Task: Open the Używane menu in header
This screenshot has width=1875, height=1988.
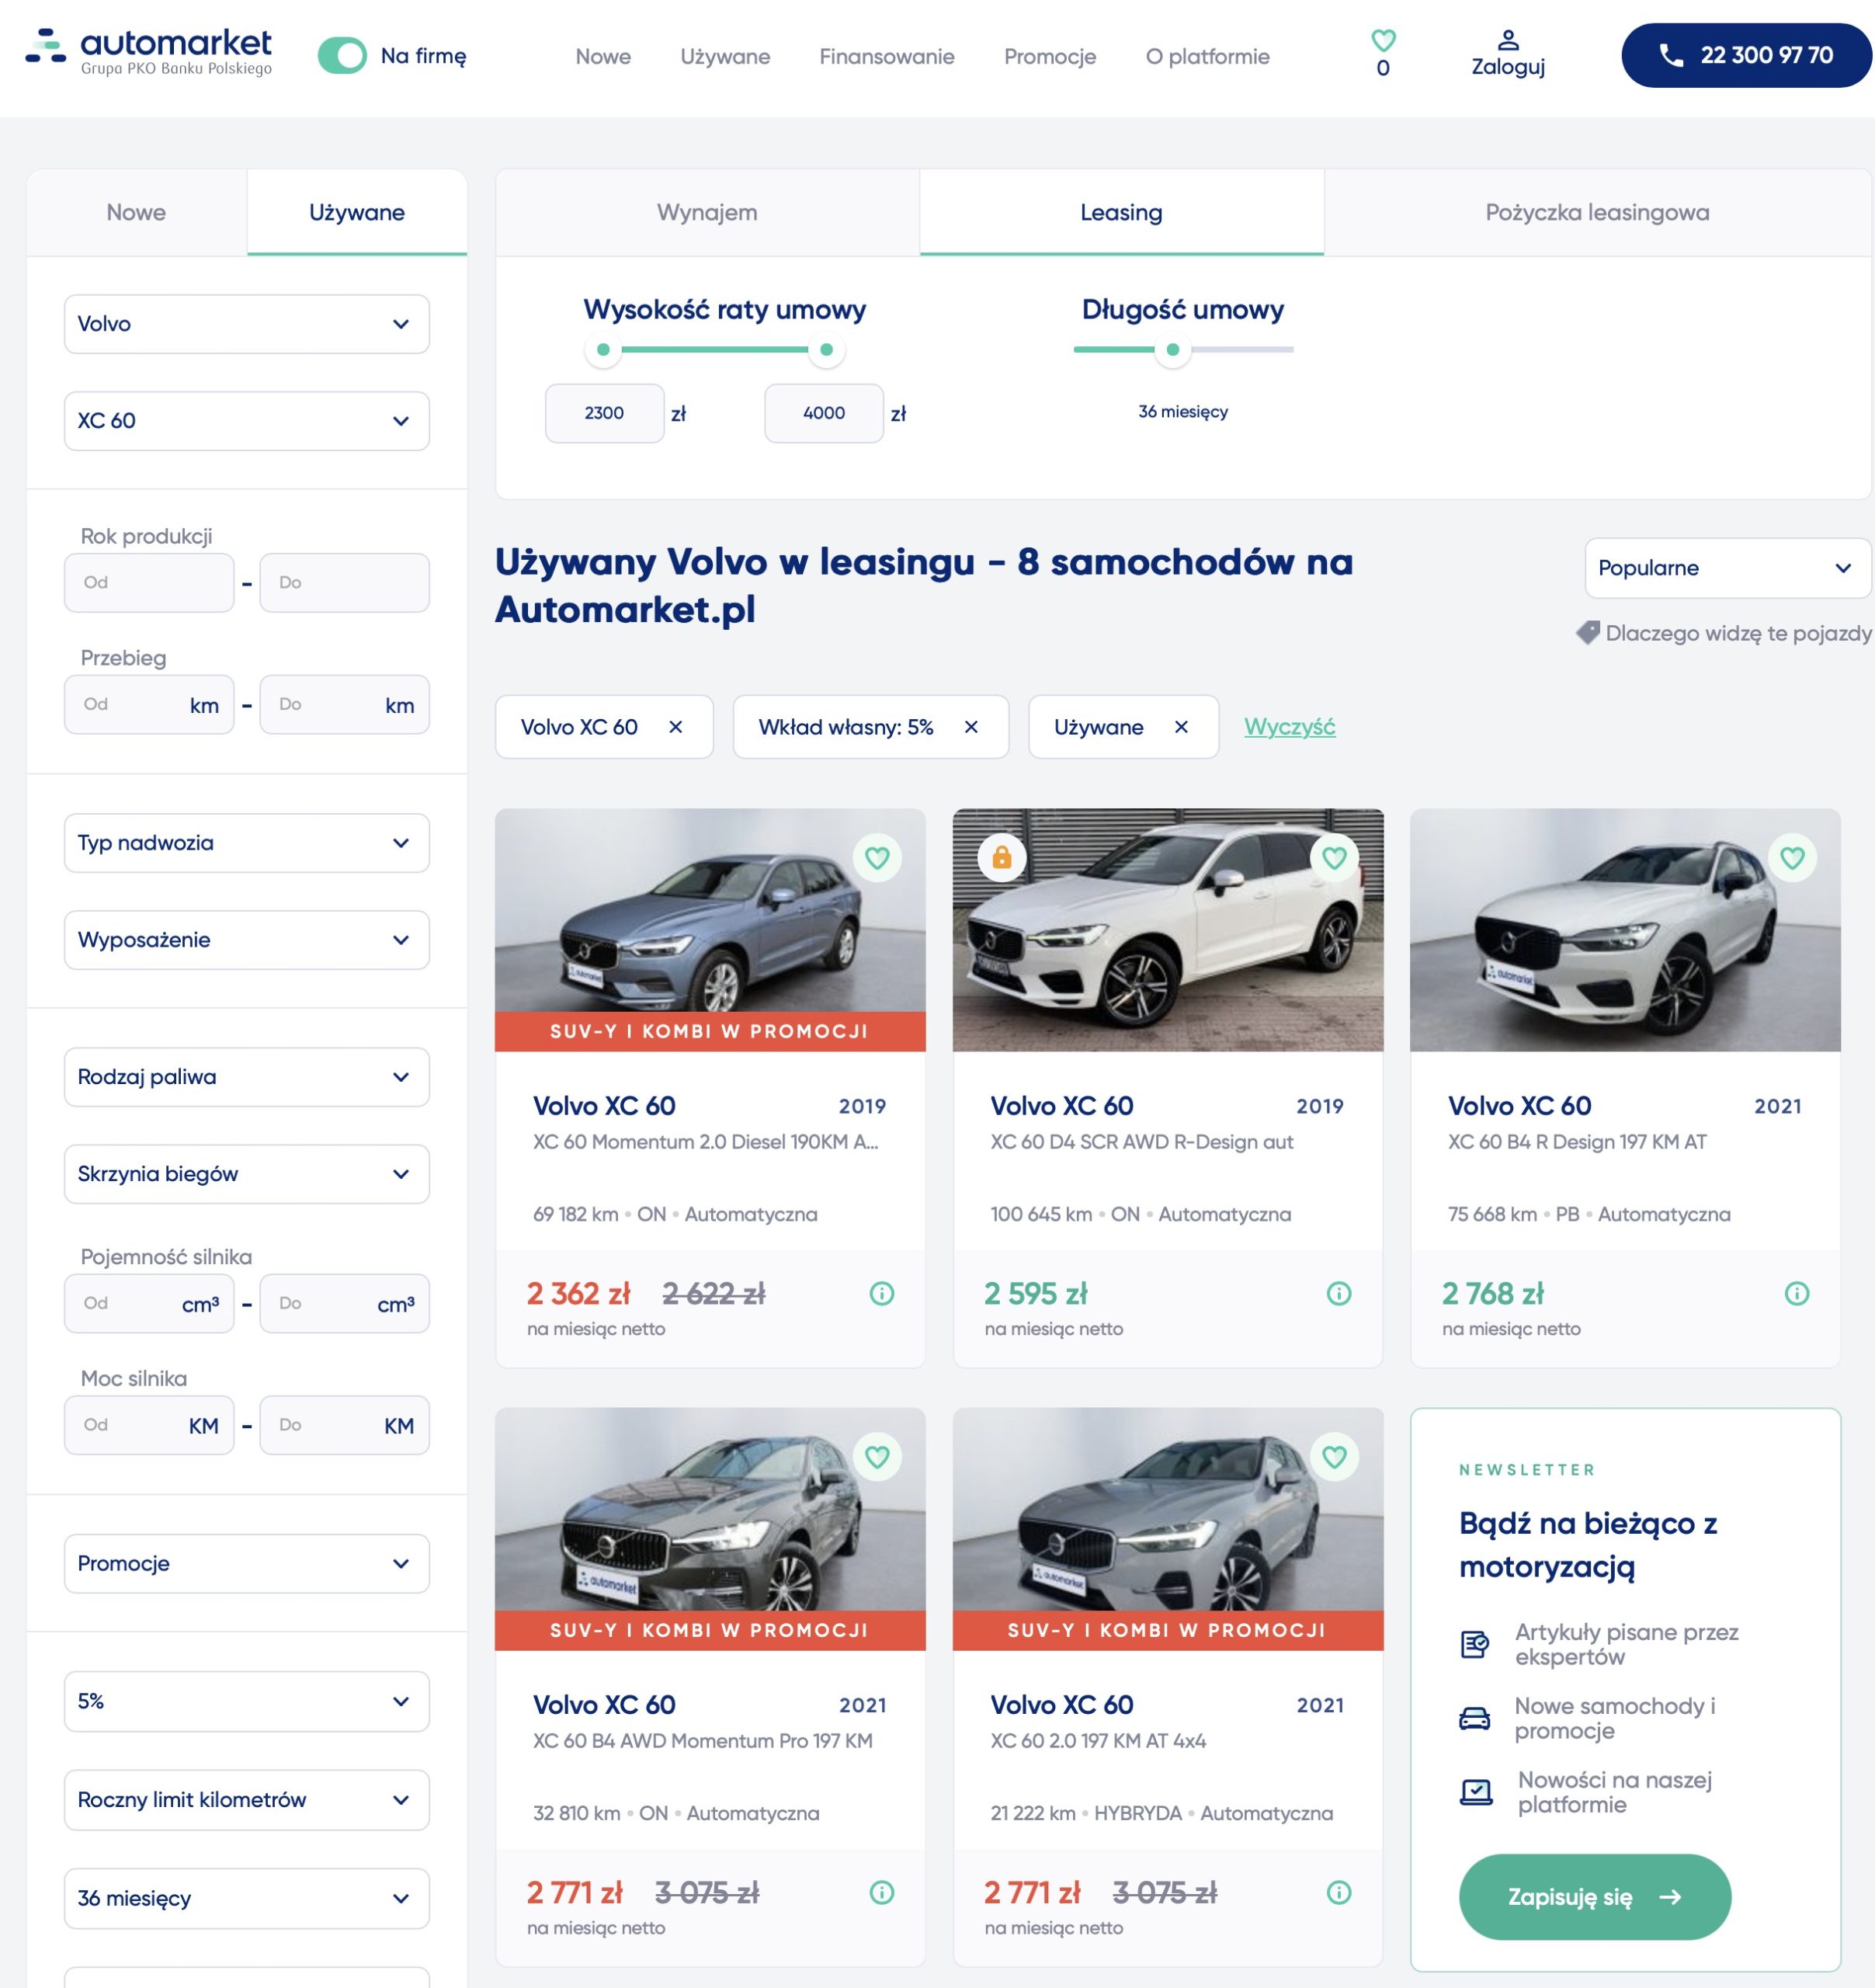Action: (725, 57)
